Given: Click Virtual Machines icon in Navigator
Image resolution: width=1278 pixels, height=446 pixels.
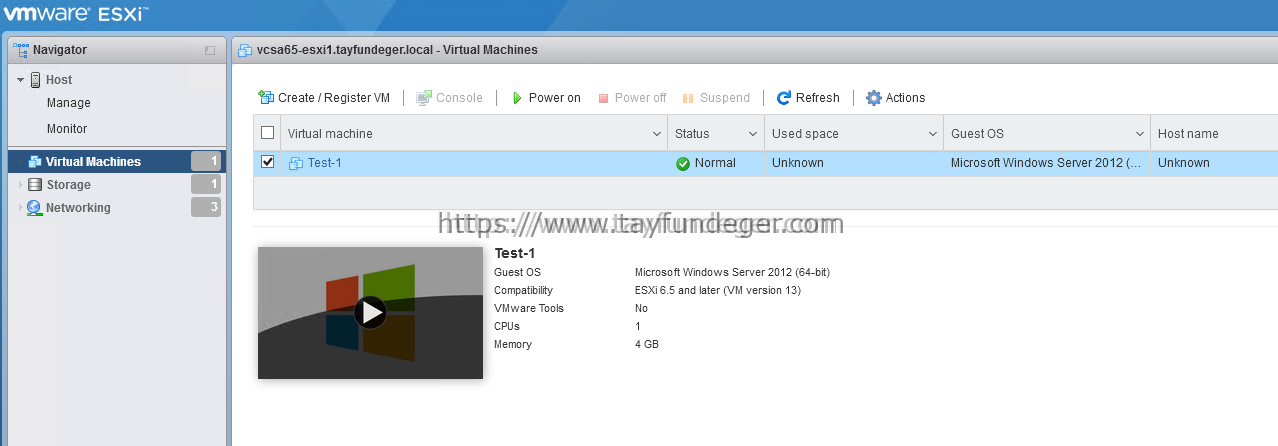Looking at the screenshot, I should pyautogui.click(x=35, y=162).
